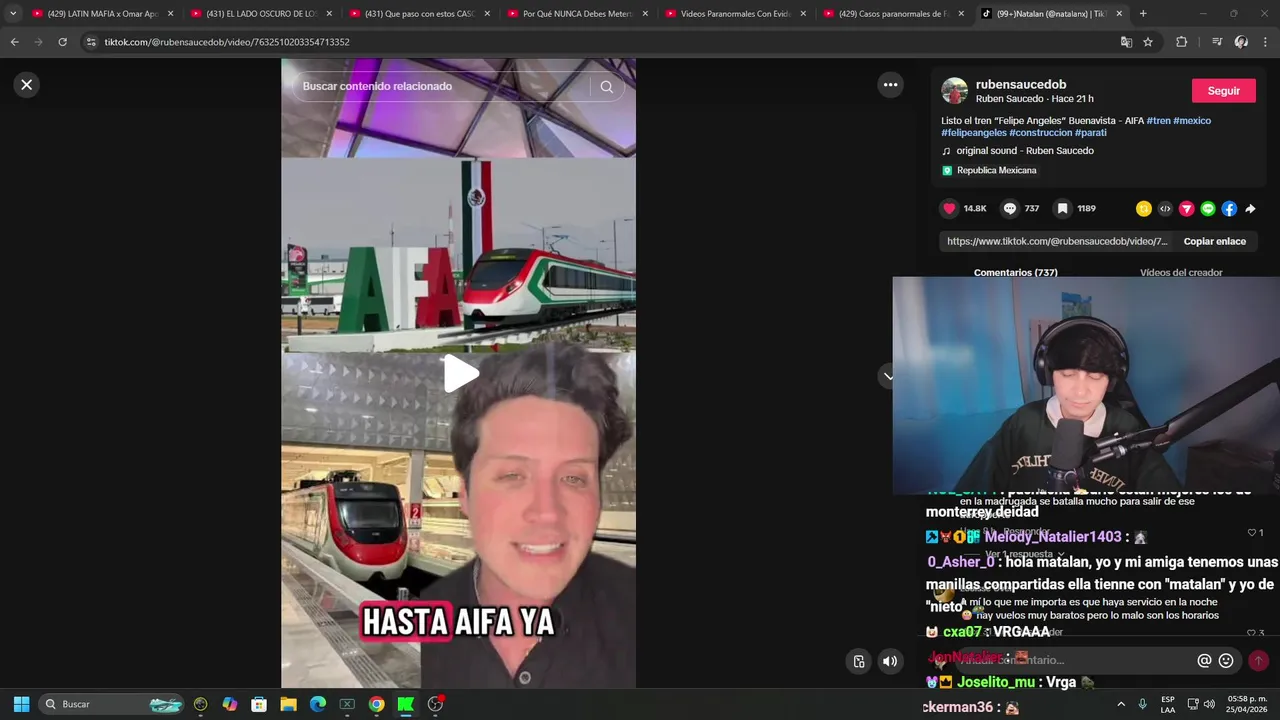Save video with the bookmark icon
The image size is (1280, 720).
(1062, 208)
